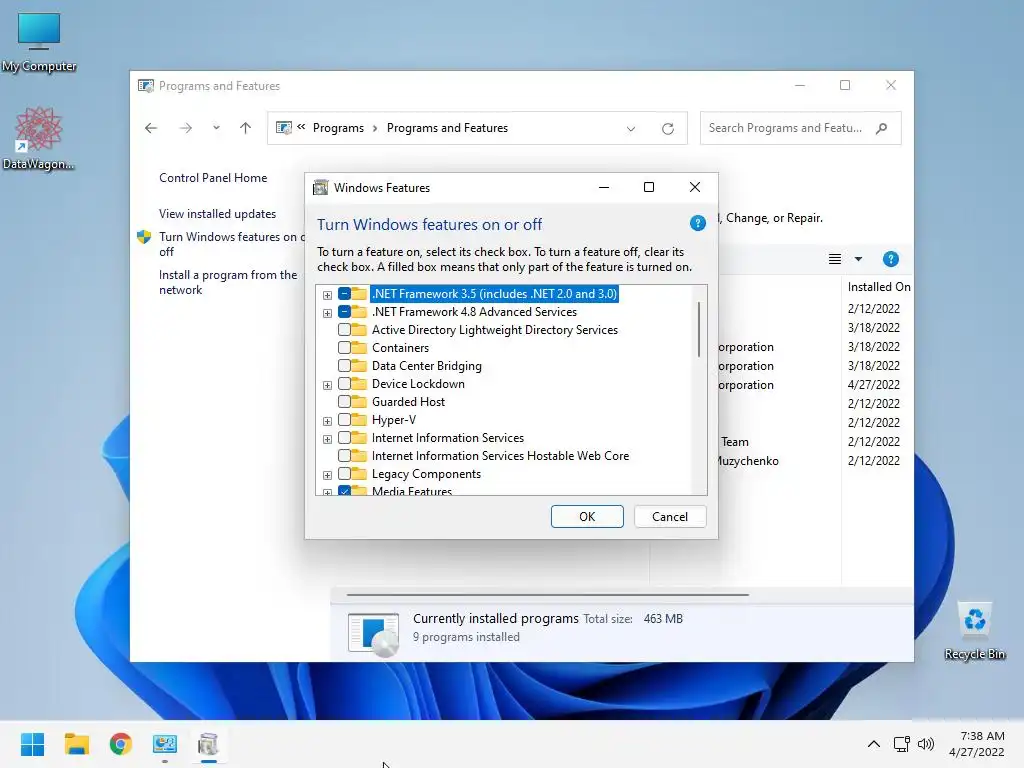Click the hidden breadcrumb chevron «
Image resolution: width=1024 pixels, height=768 pixels.
point(301,127)
